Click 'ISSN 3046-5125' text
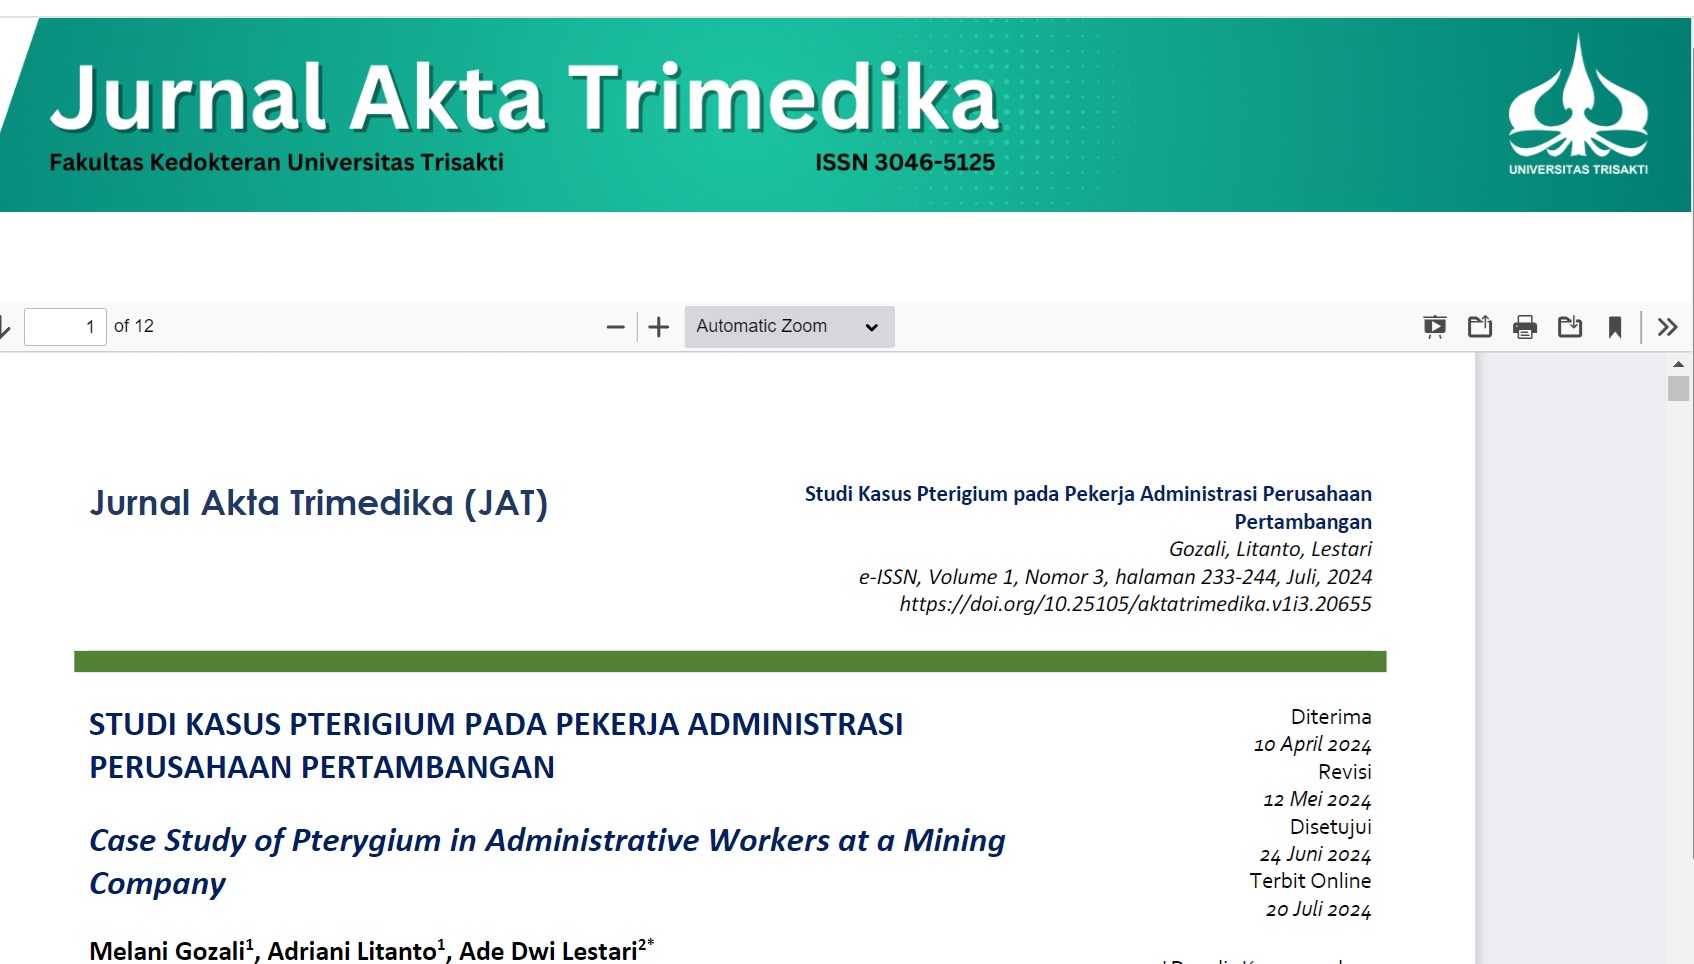The image size is (1694, 964). (x=905, y=162)
